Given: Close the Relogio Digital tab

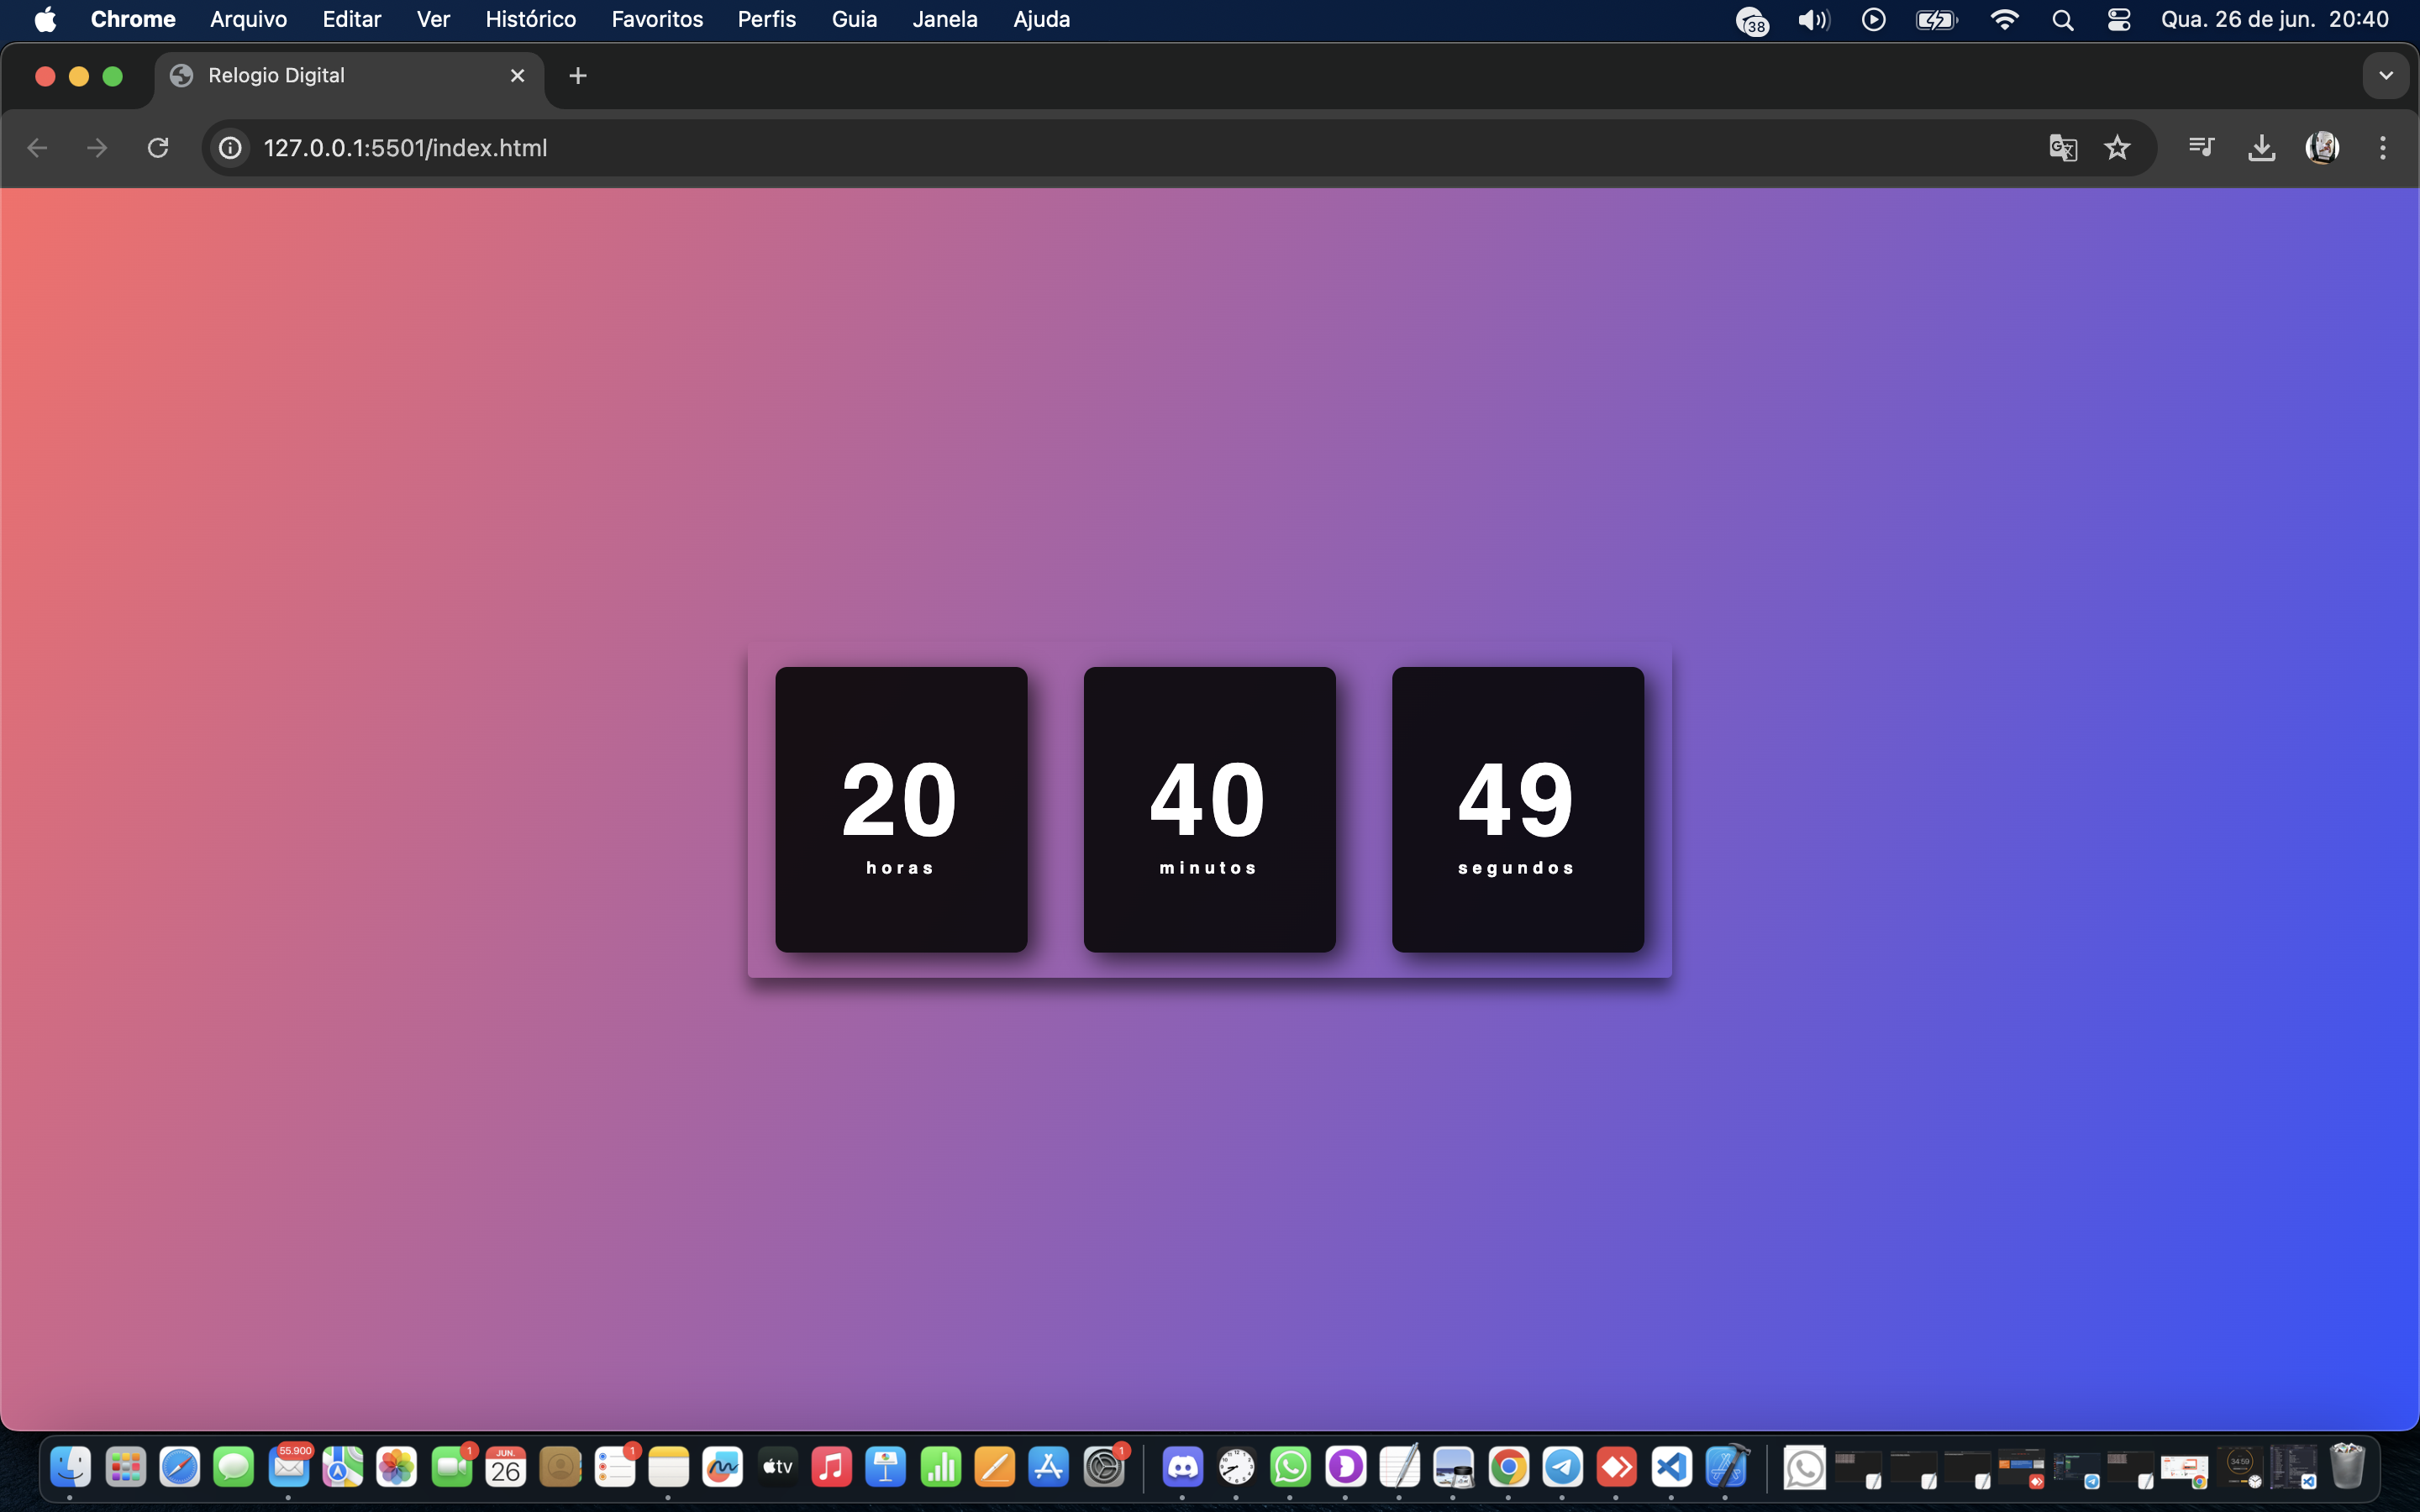Looking at the screenshot, I should coord(517,76).
